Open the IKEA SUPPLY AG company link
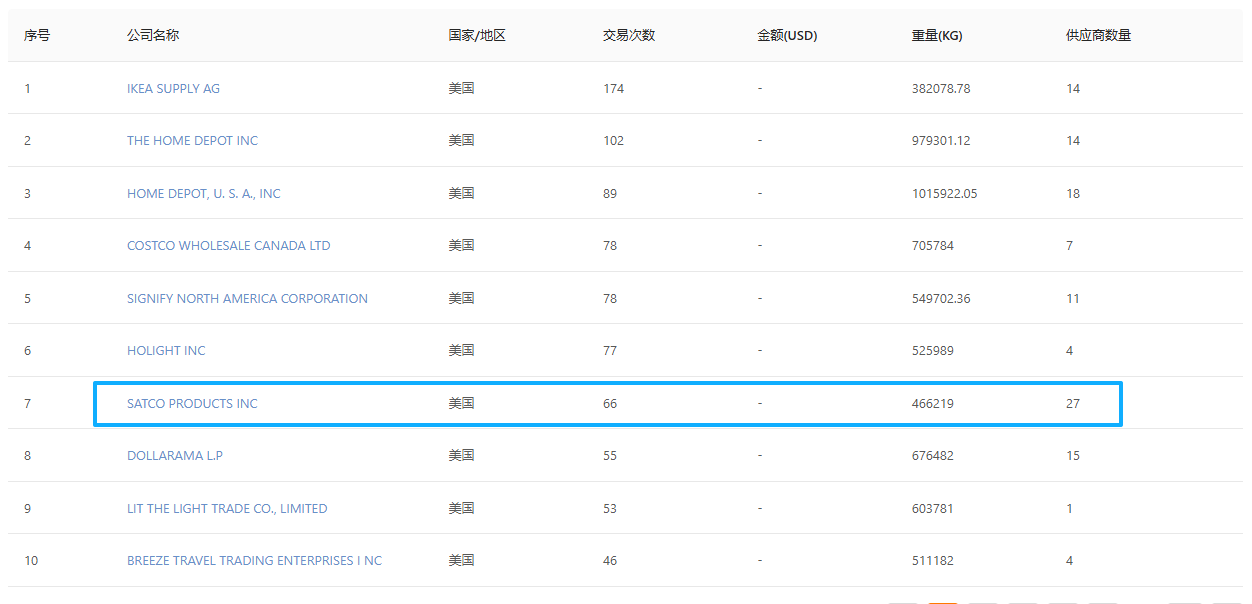 (x=173, y=88)
